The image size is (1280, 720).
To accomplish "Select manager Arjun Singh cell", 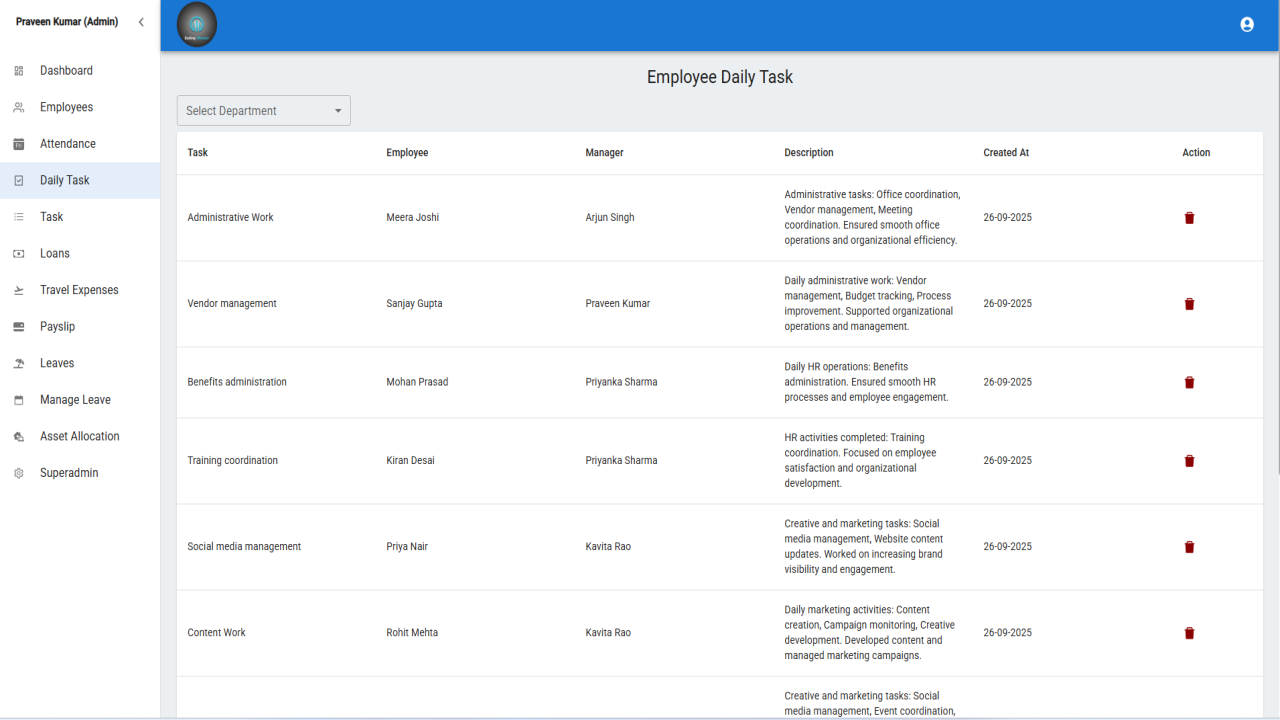I will [610, 218].
